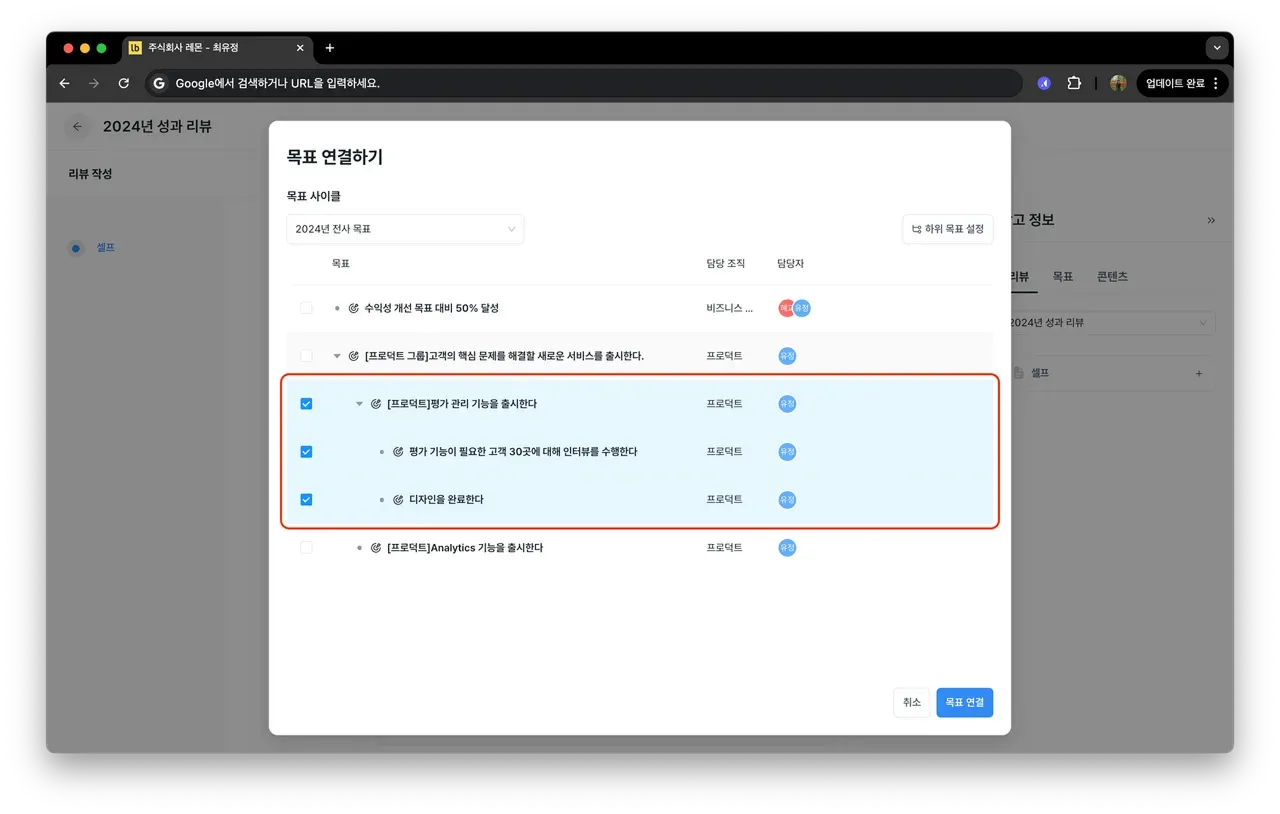Switch to the 목표 tab

1062,277
